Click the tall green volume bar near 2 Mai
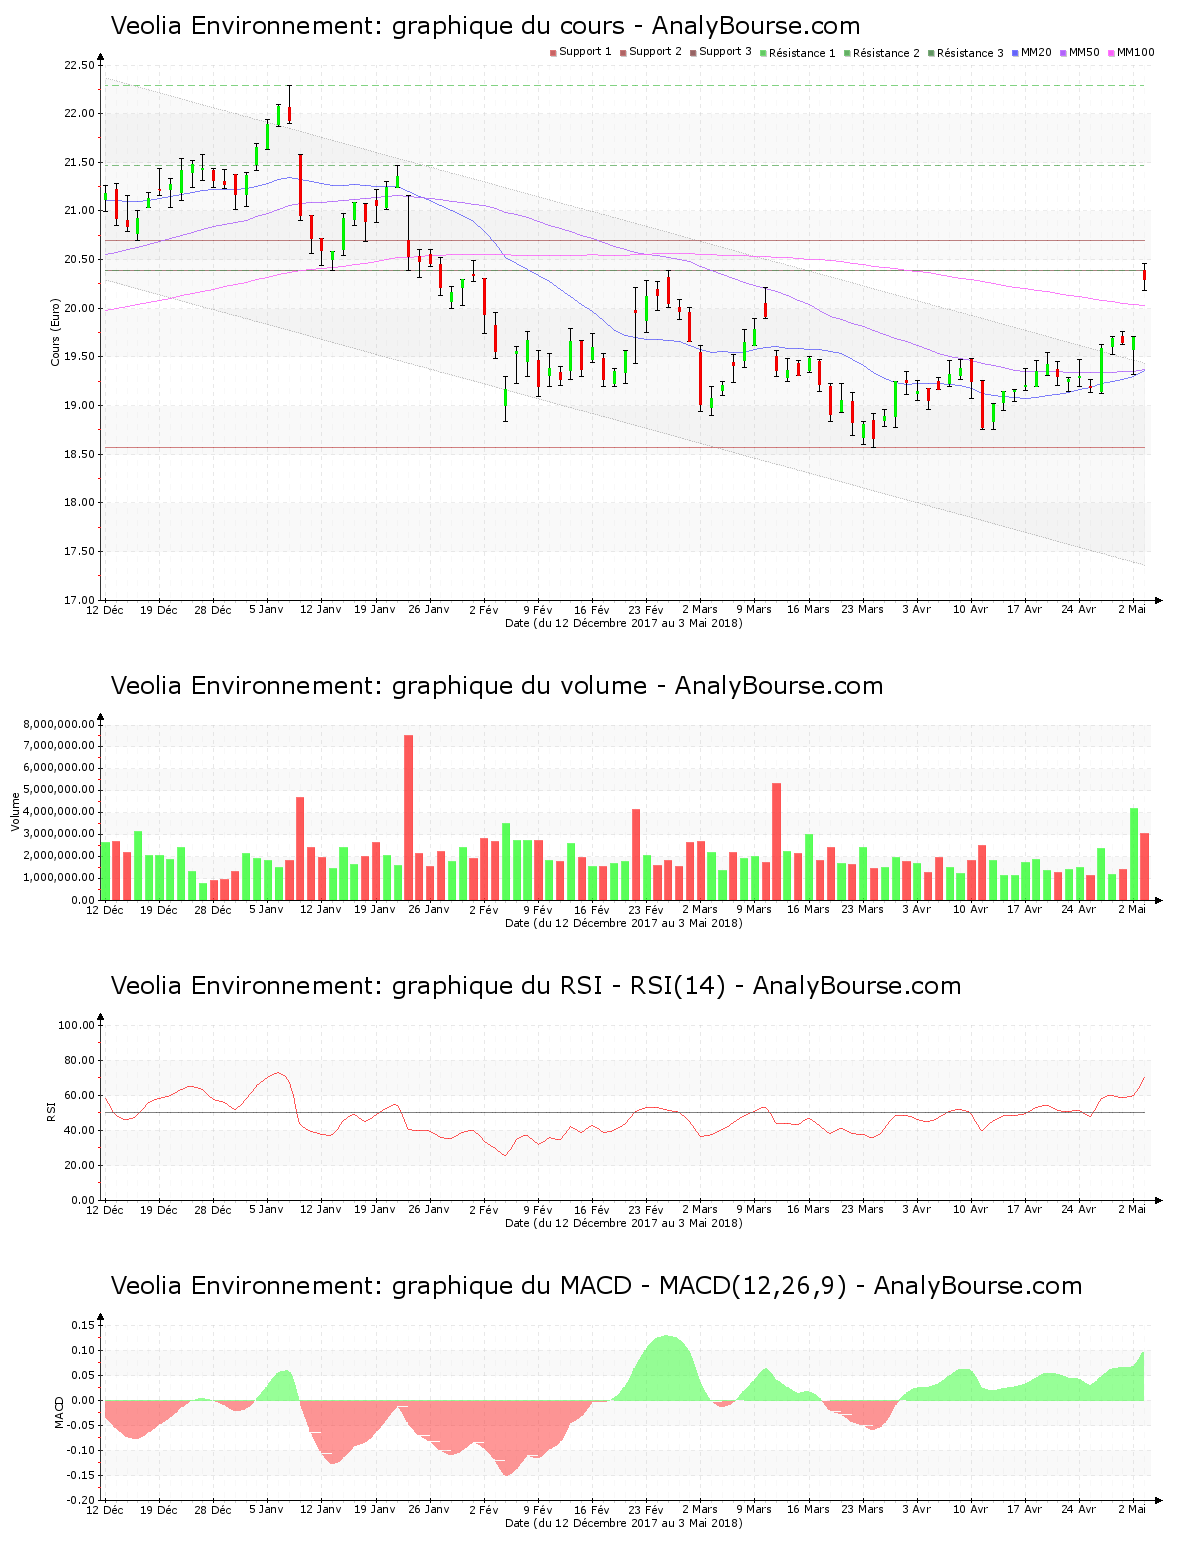This screenshot has height=1550, width=1200. (1134, 854)
